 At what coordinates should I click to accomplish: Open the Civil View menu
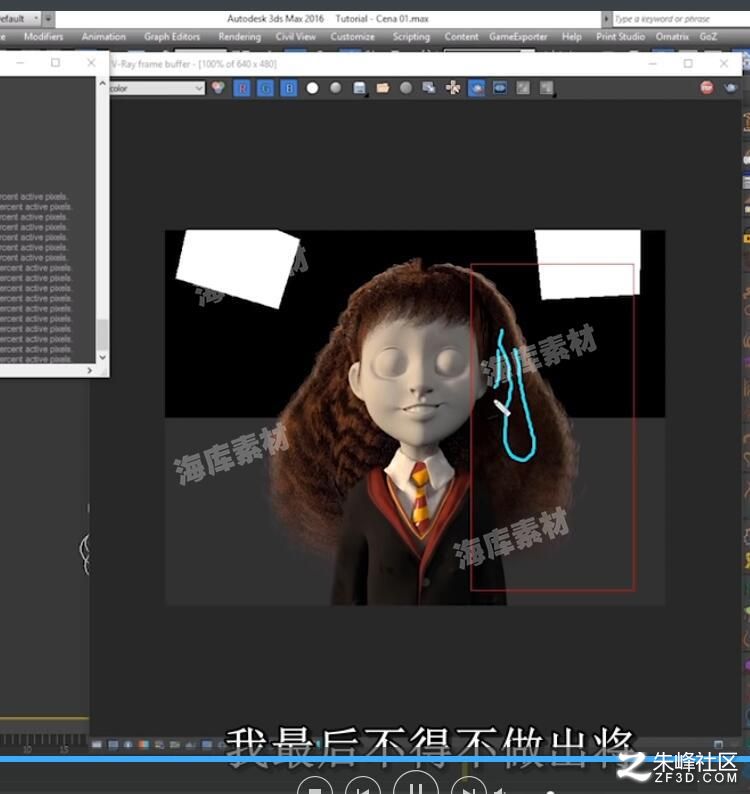(295, 36)
